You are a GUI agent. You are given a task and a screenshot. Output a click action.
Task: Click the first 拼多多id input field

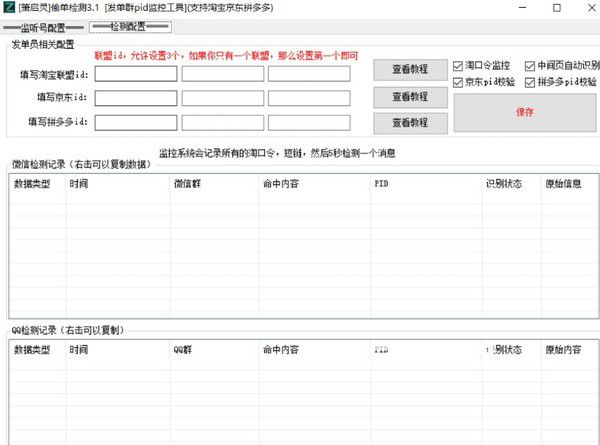point(136,123)
